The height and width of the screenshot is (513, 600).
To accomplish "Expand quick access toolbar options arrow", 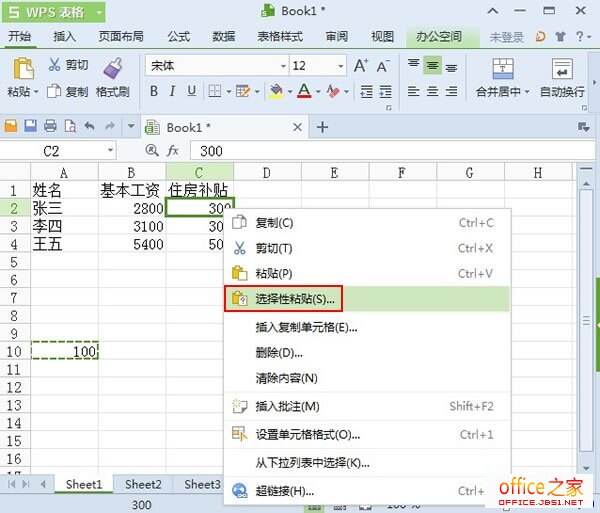I will pyautogui.click(x=131, y=126).
